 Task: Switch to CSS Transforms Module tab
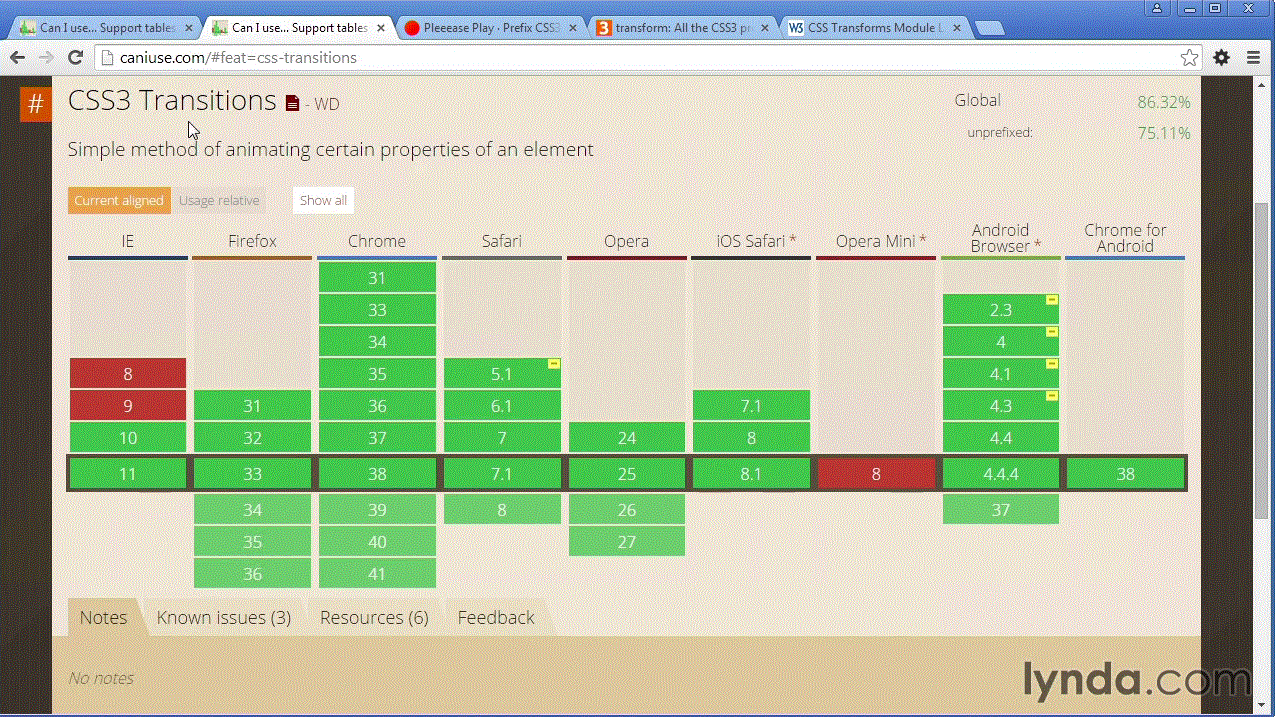coord(873,28)
